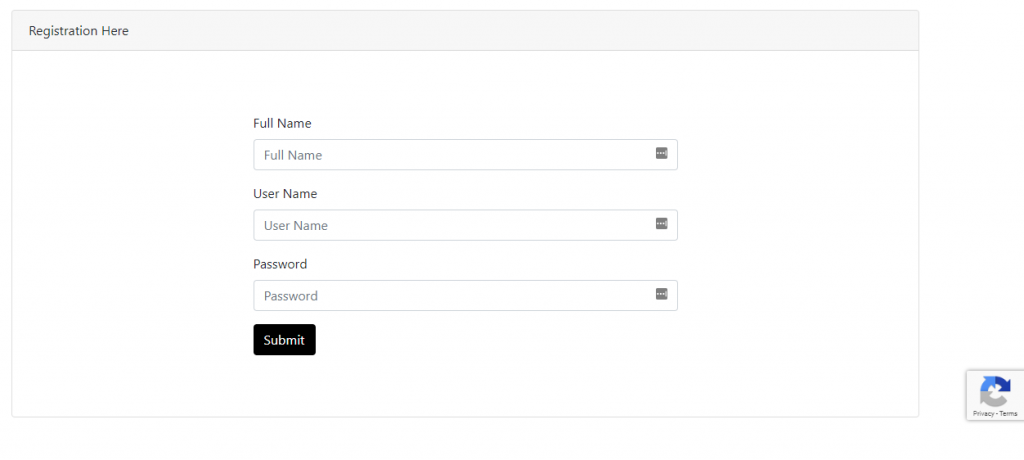Click the Full Name placeholder text
This screenshot has height=460, width=1024.
[x=293, y=156]
